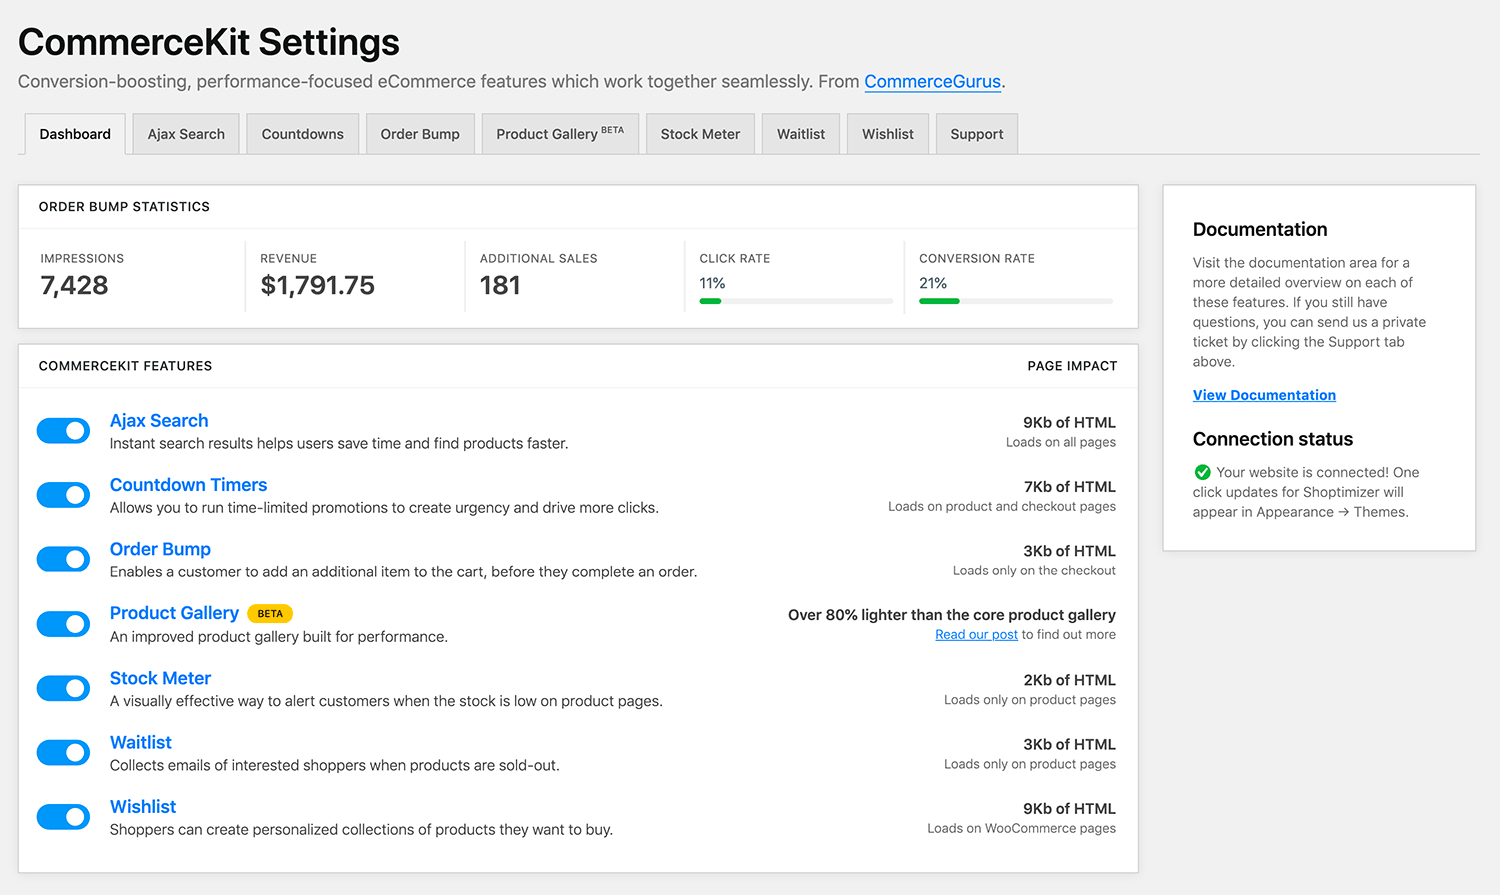Click Loads on WooCommerce pages text
The image size is (1500, 895).
(1021, 828)
